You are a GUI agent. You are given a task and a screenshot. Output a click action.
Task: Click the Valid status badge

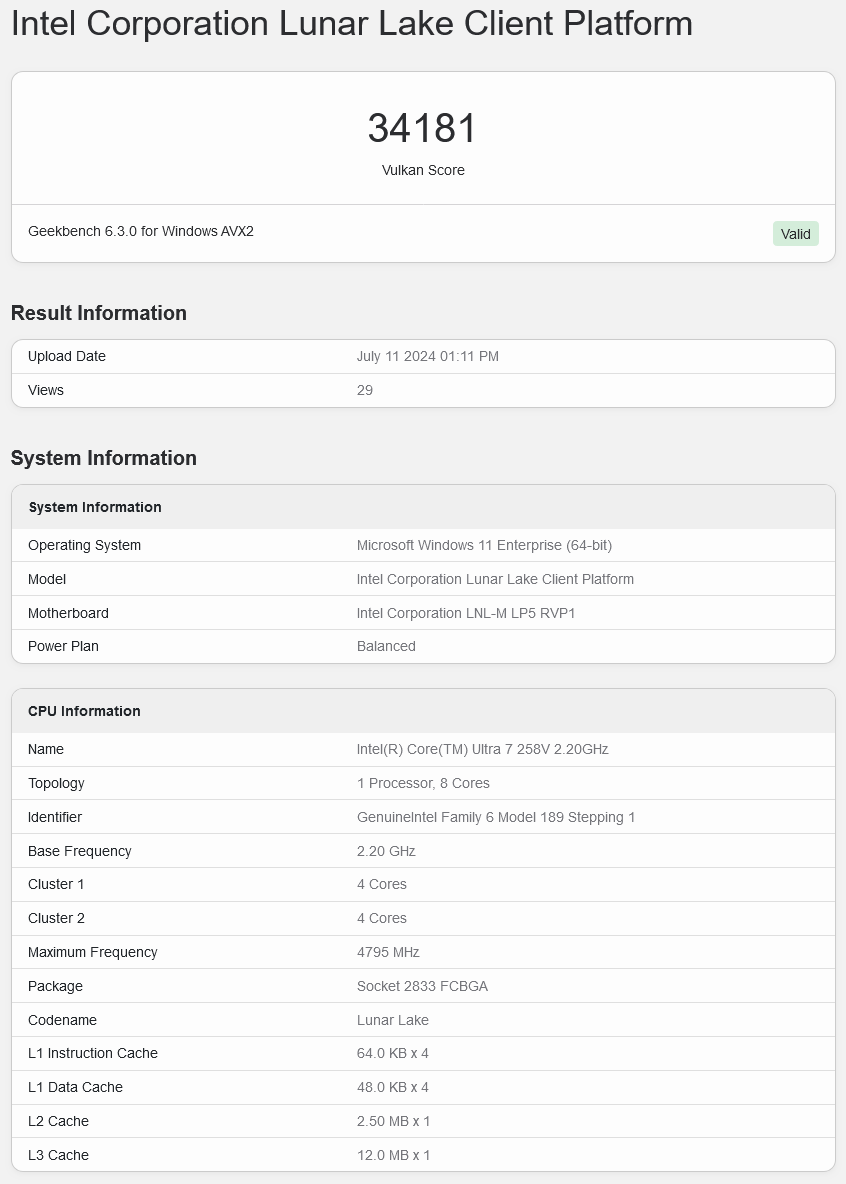click(x=795, y=233)
